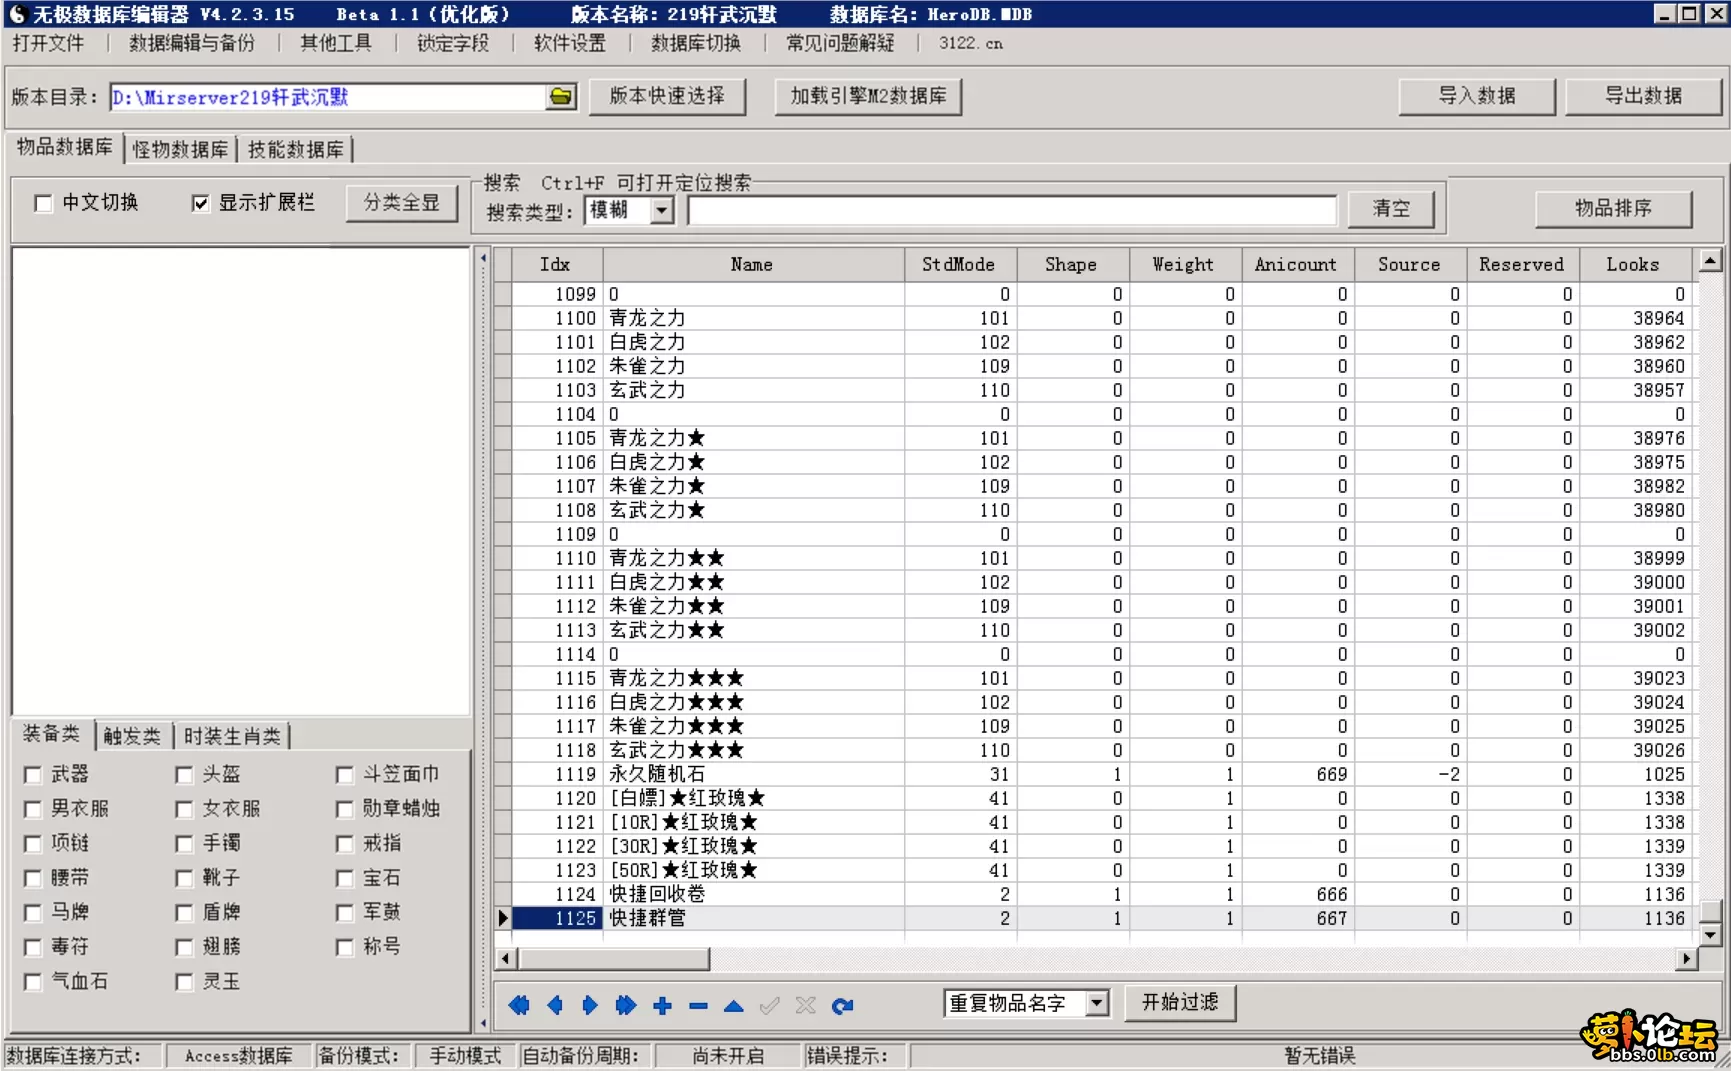Tick the 翅膀 checkbox

coord(184,947)
